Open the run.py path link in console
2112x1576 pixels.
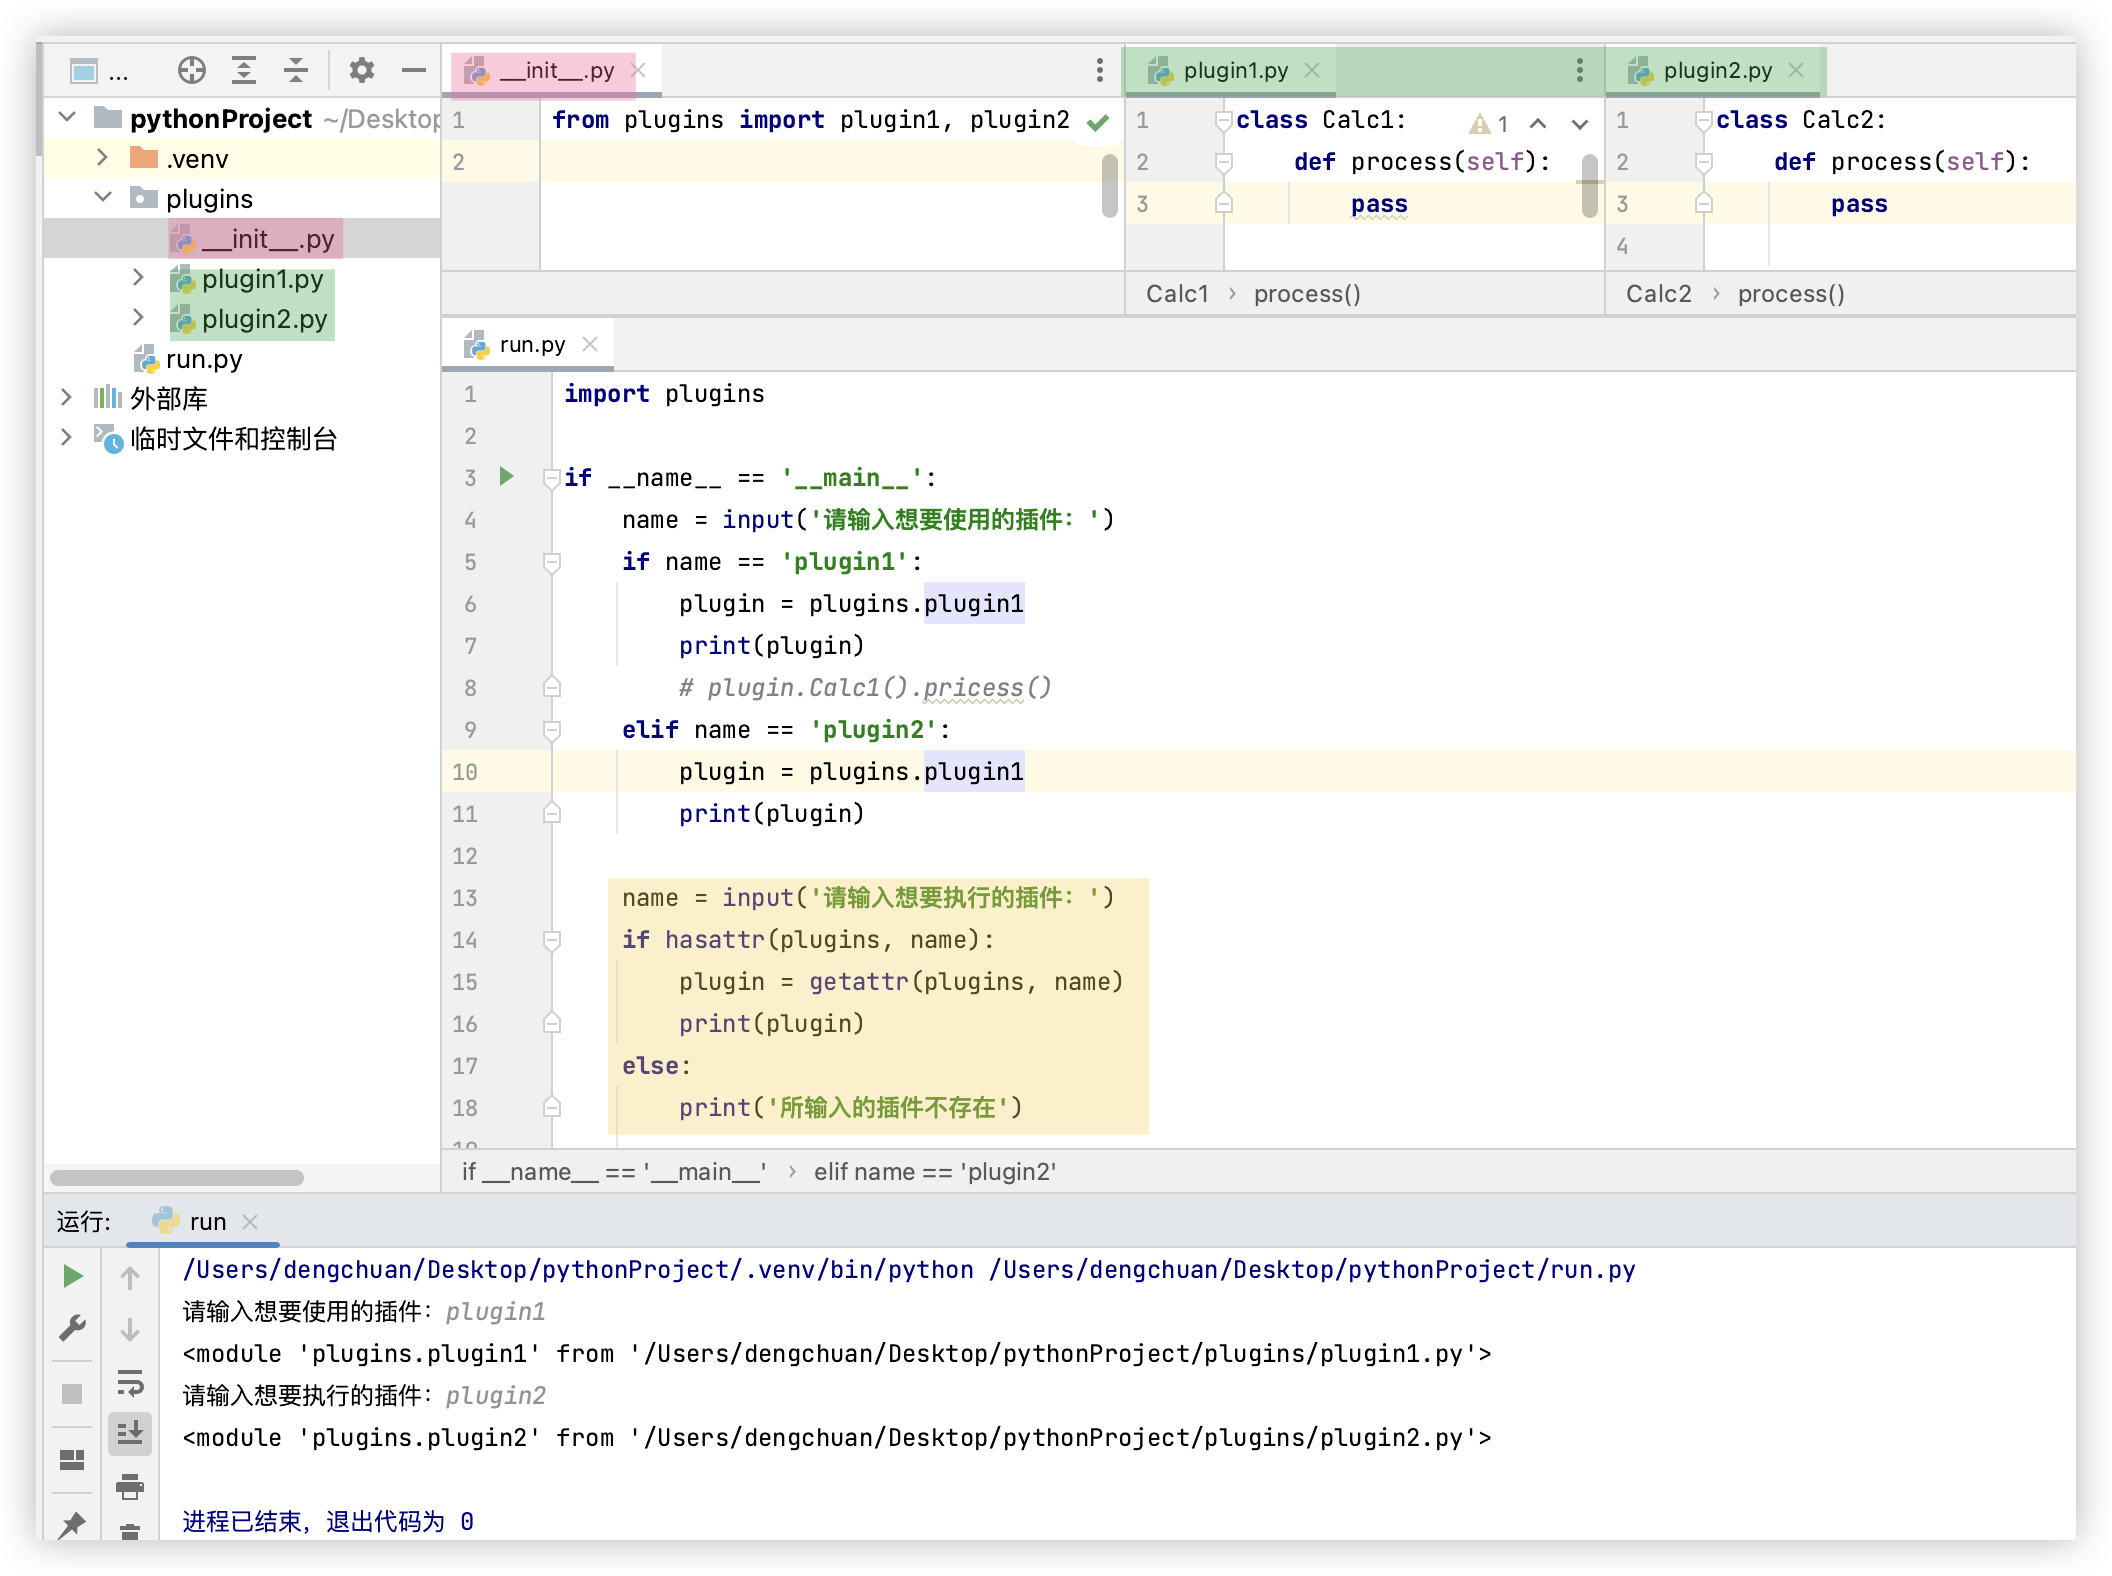pyautogui.click(x=1311, y=1270)
